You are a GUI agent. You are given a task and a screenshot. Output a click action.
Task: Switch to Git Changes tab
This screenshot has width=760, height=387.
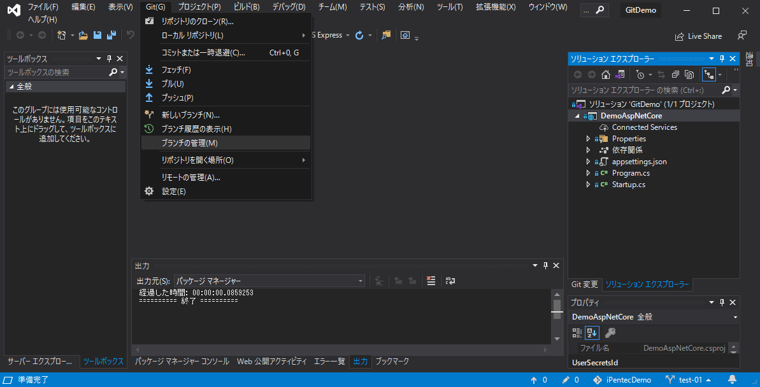[585, 285]
